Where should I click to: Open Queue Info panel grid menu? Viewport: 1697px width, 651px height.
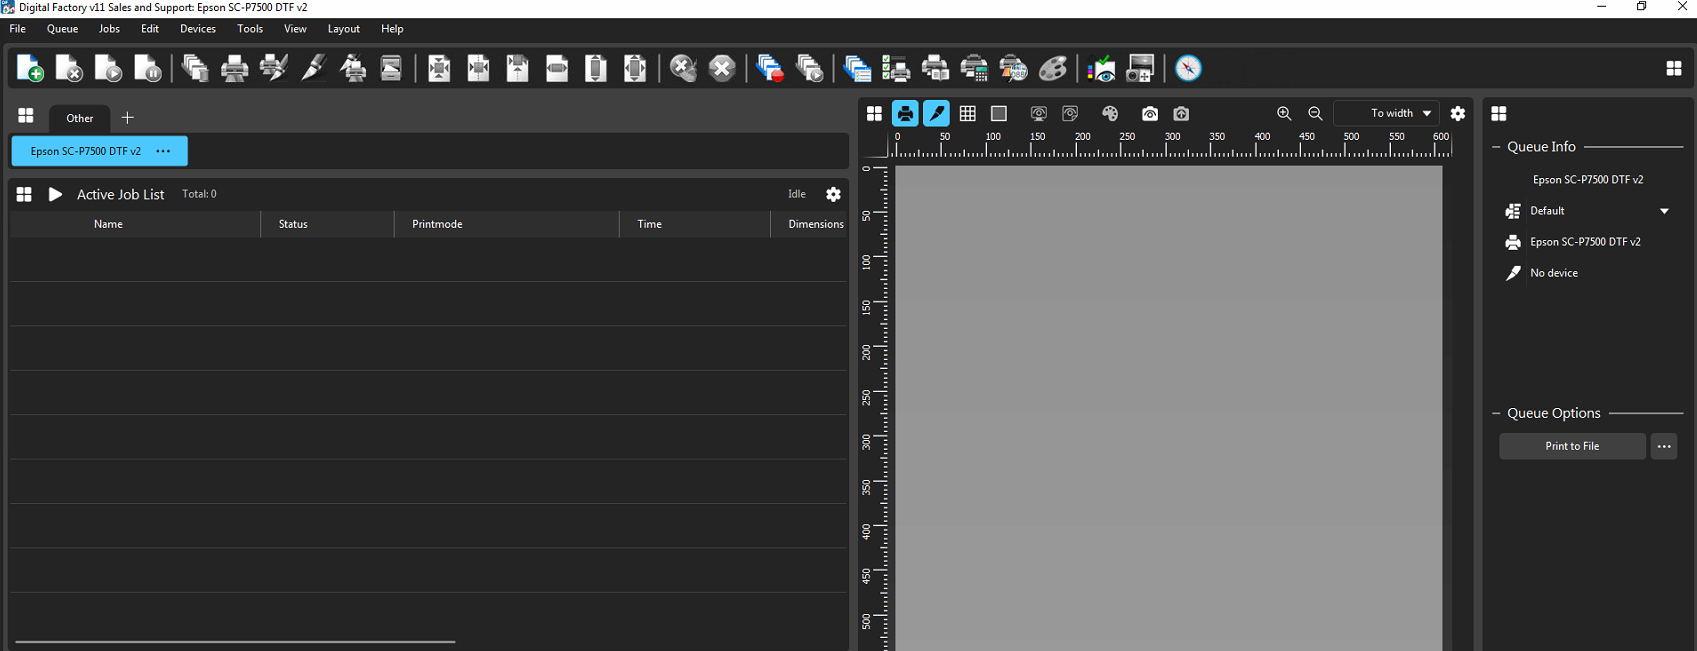pos(1499,114)
